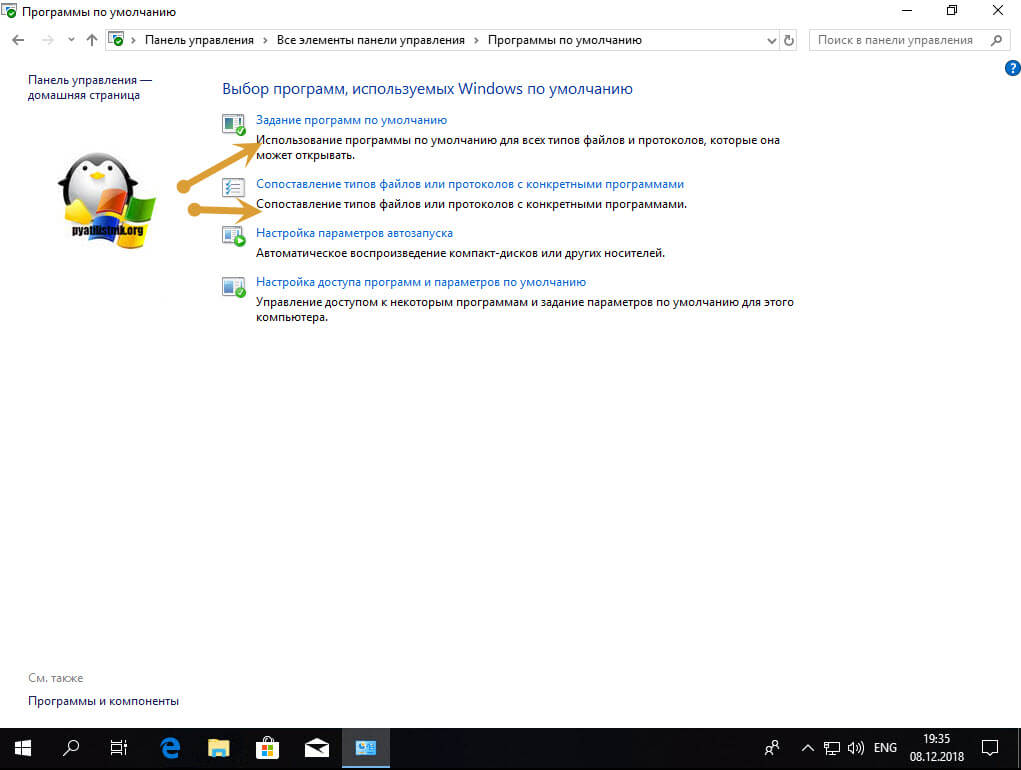Open network icon in system tray

pyautogui.click(x=832, y=749)
